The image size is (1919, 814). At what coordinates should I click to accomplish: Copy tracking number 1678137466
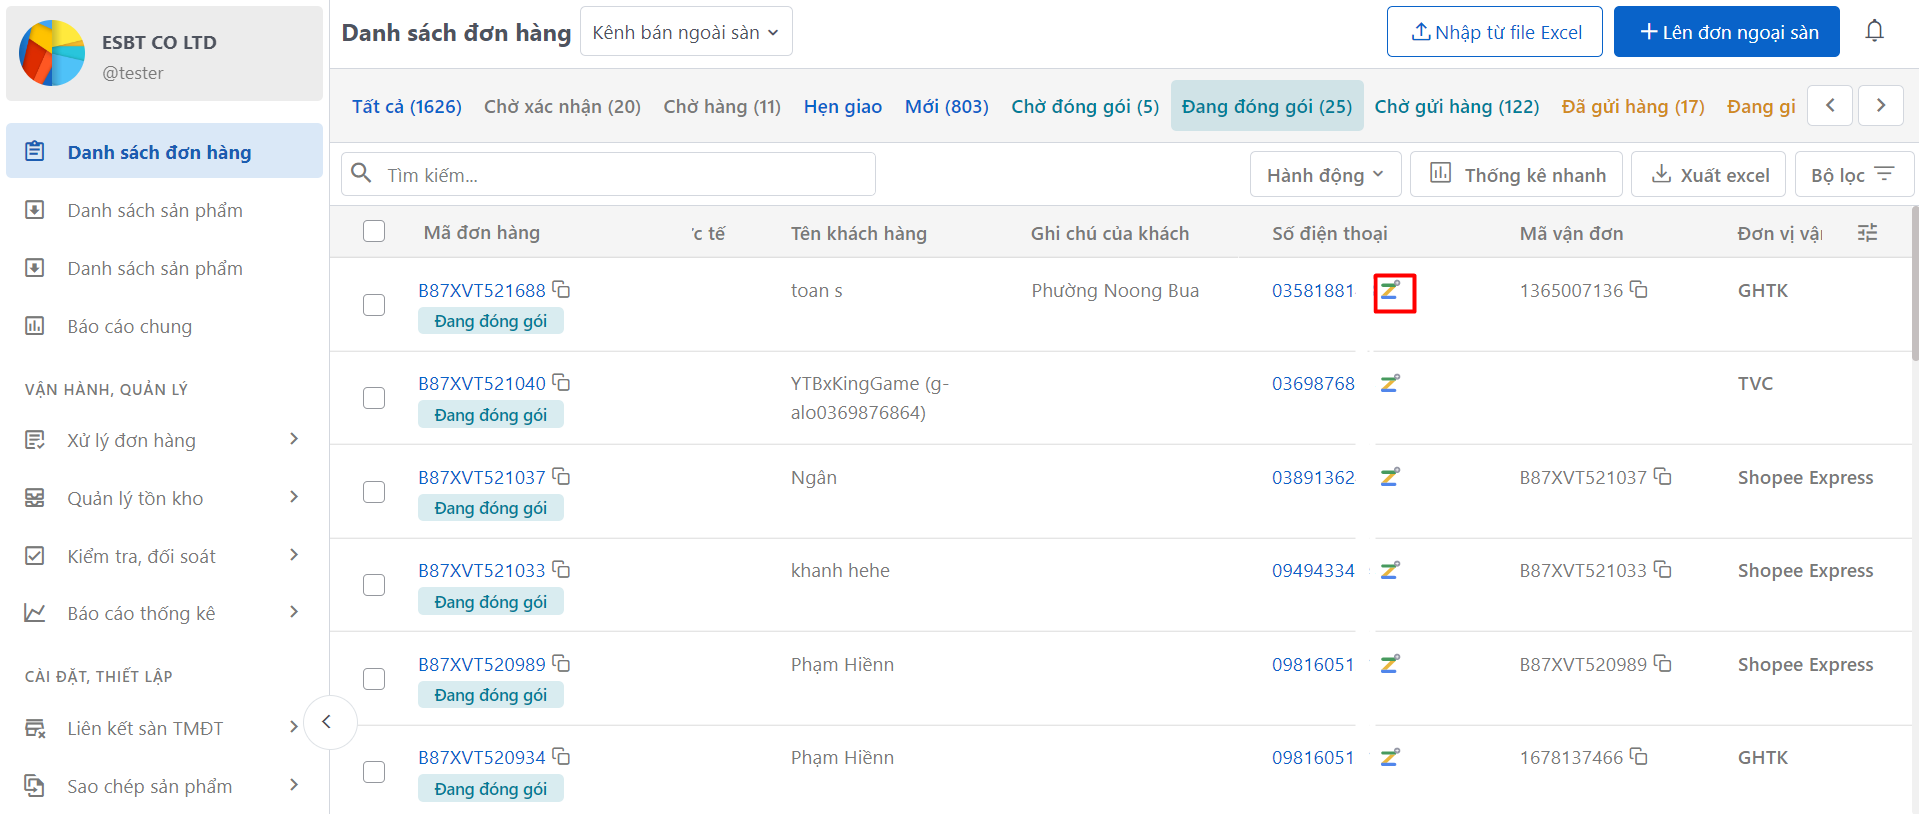(1639, 756)
